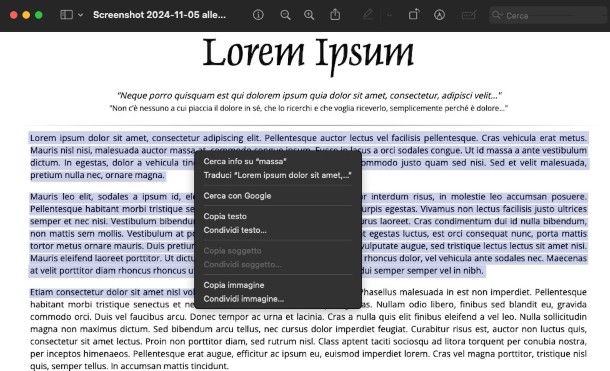Click the highlight pen icon

368,15
